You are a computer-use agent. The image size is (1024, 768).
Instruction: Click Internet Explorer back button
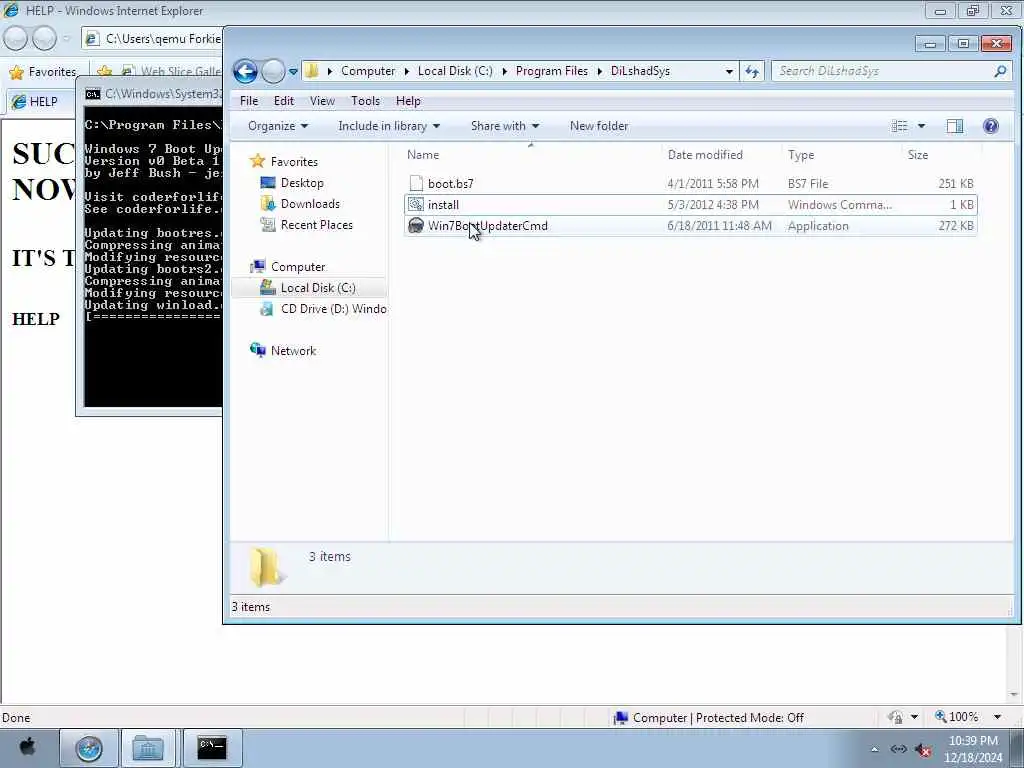click(16, 39)
